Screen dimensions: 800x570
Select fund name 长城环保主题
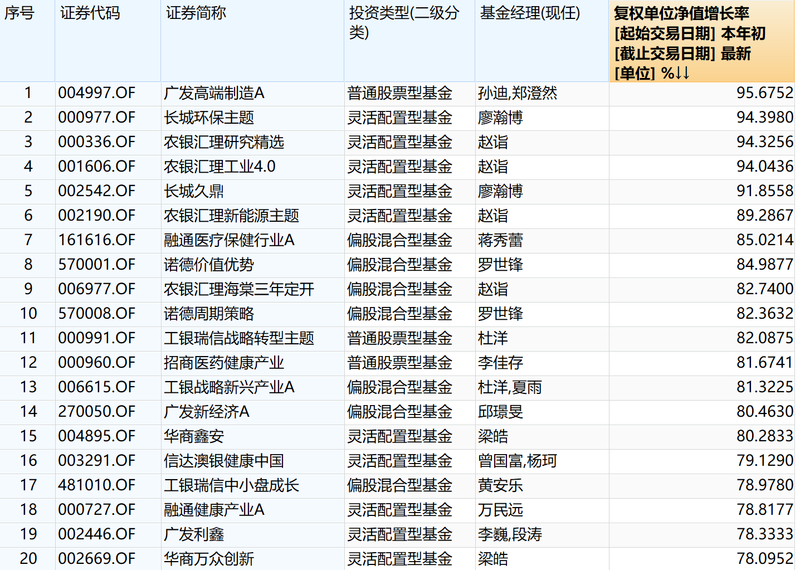pyautogui.click(x=209, y=118)
